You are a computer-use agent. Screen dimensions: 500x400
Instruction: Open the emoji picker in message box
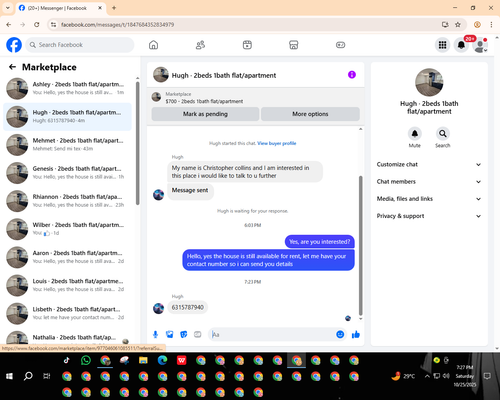pos(340,334)
